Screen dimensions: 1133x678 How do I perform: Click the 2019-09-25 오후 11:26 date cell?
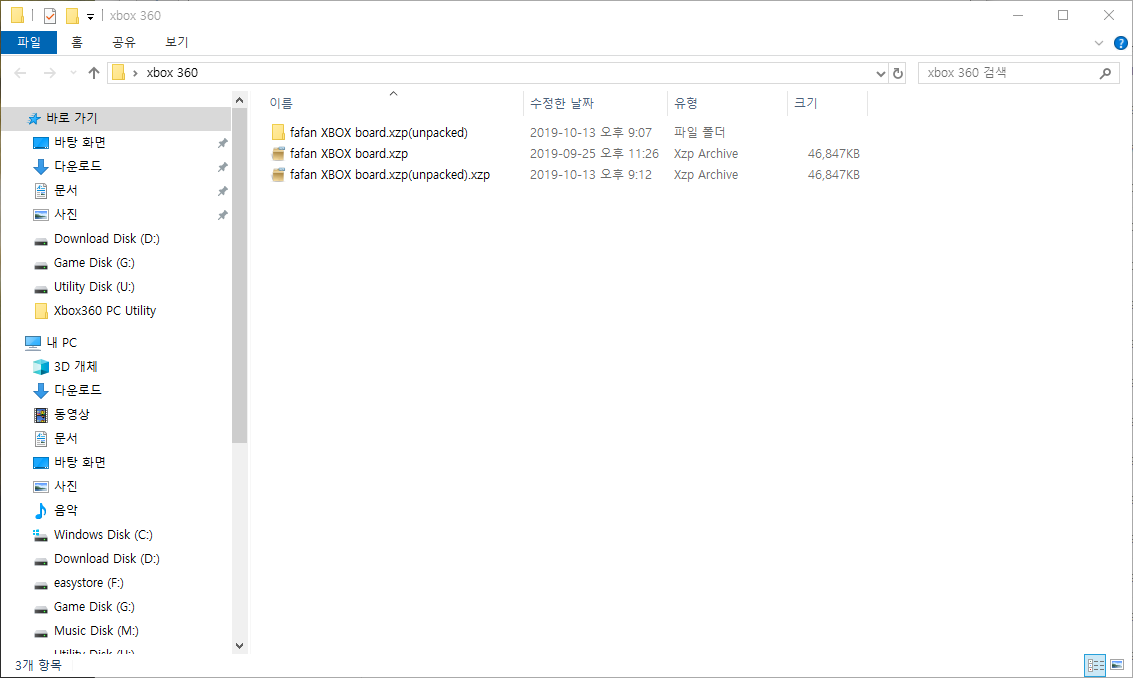tap(594, 153)
